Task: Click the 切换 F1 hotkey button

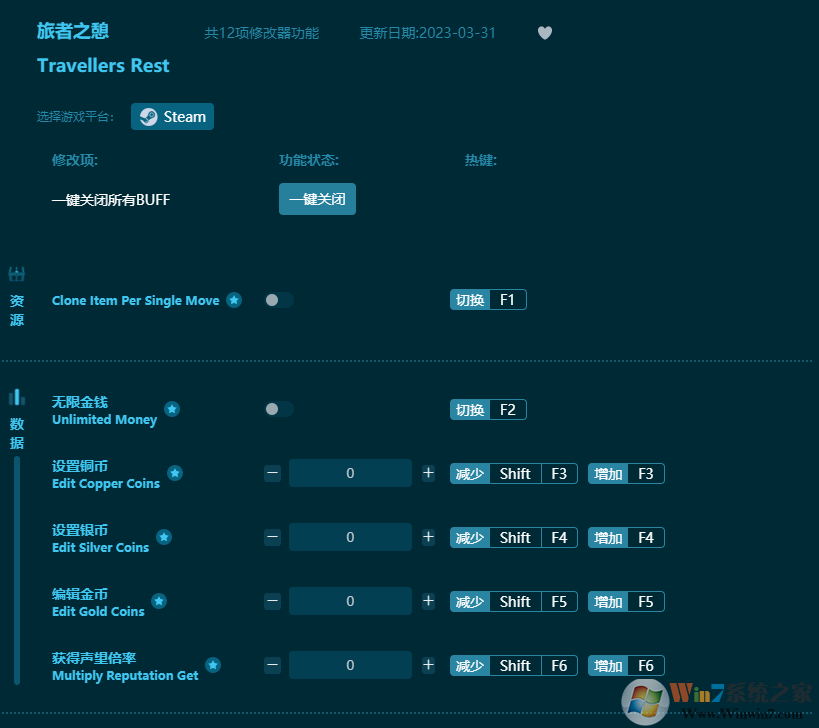Action: pos(488,299)
